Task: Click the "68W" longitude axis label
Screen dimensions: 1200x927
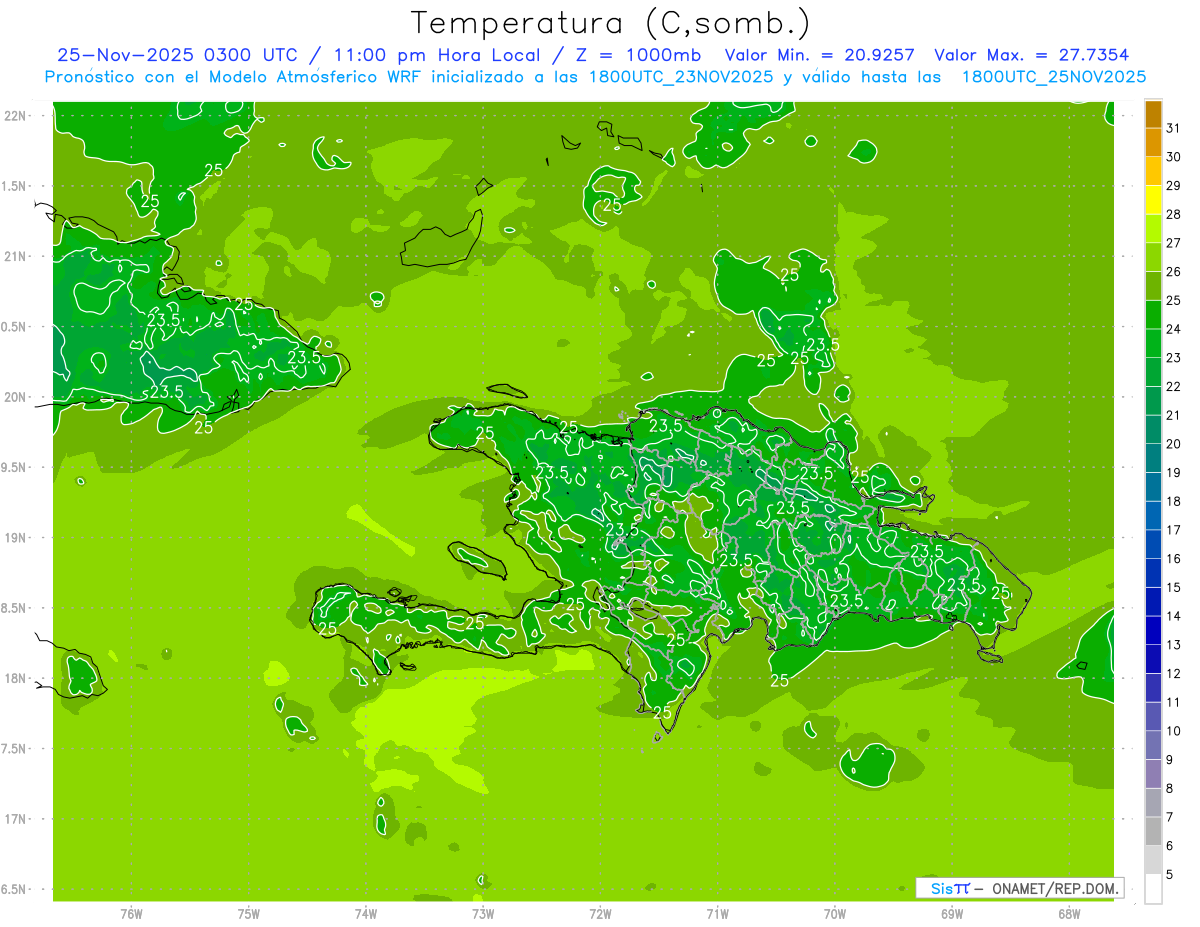Action: click(x=1069, y=914)
